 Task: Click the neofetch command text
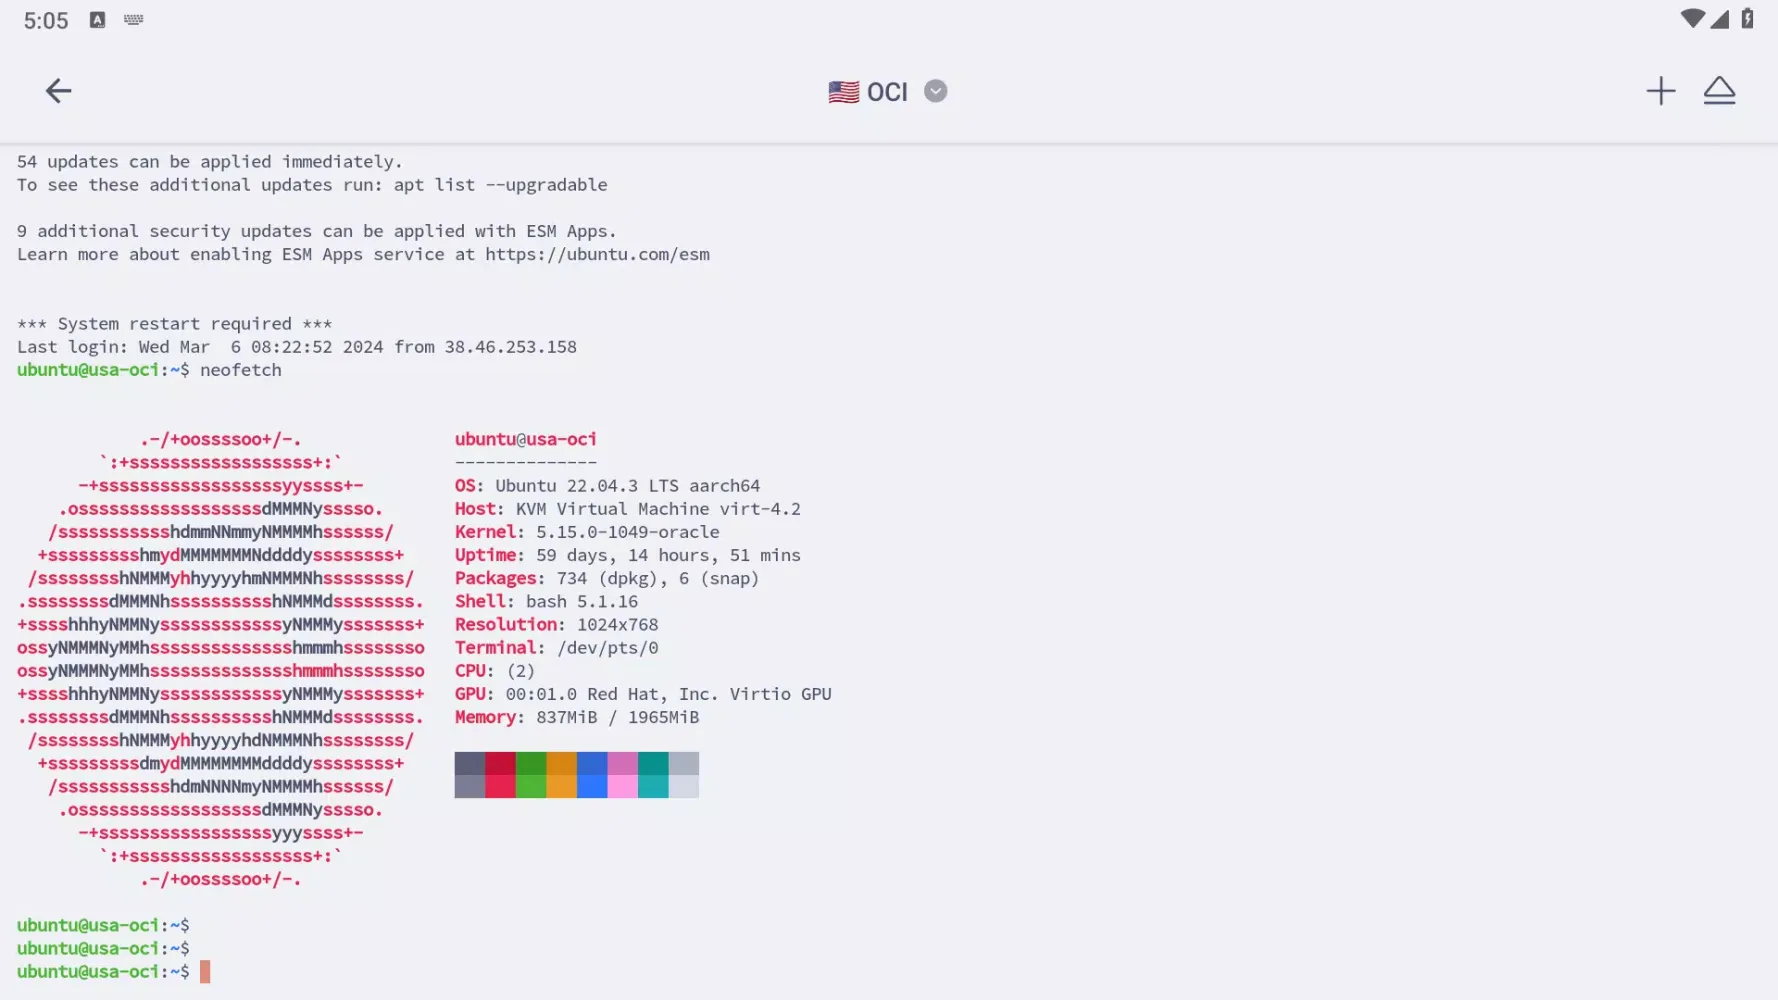(x=240, y=370)
